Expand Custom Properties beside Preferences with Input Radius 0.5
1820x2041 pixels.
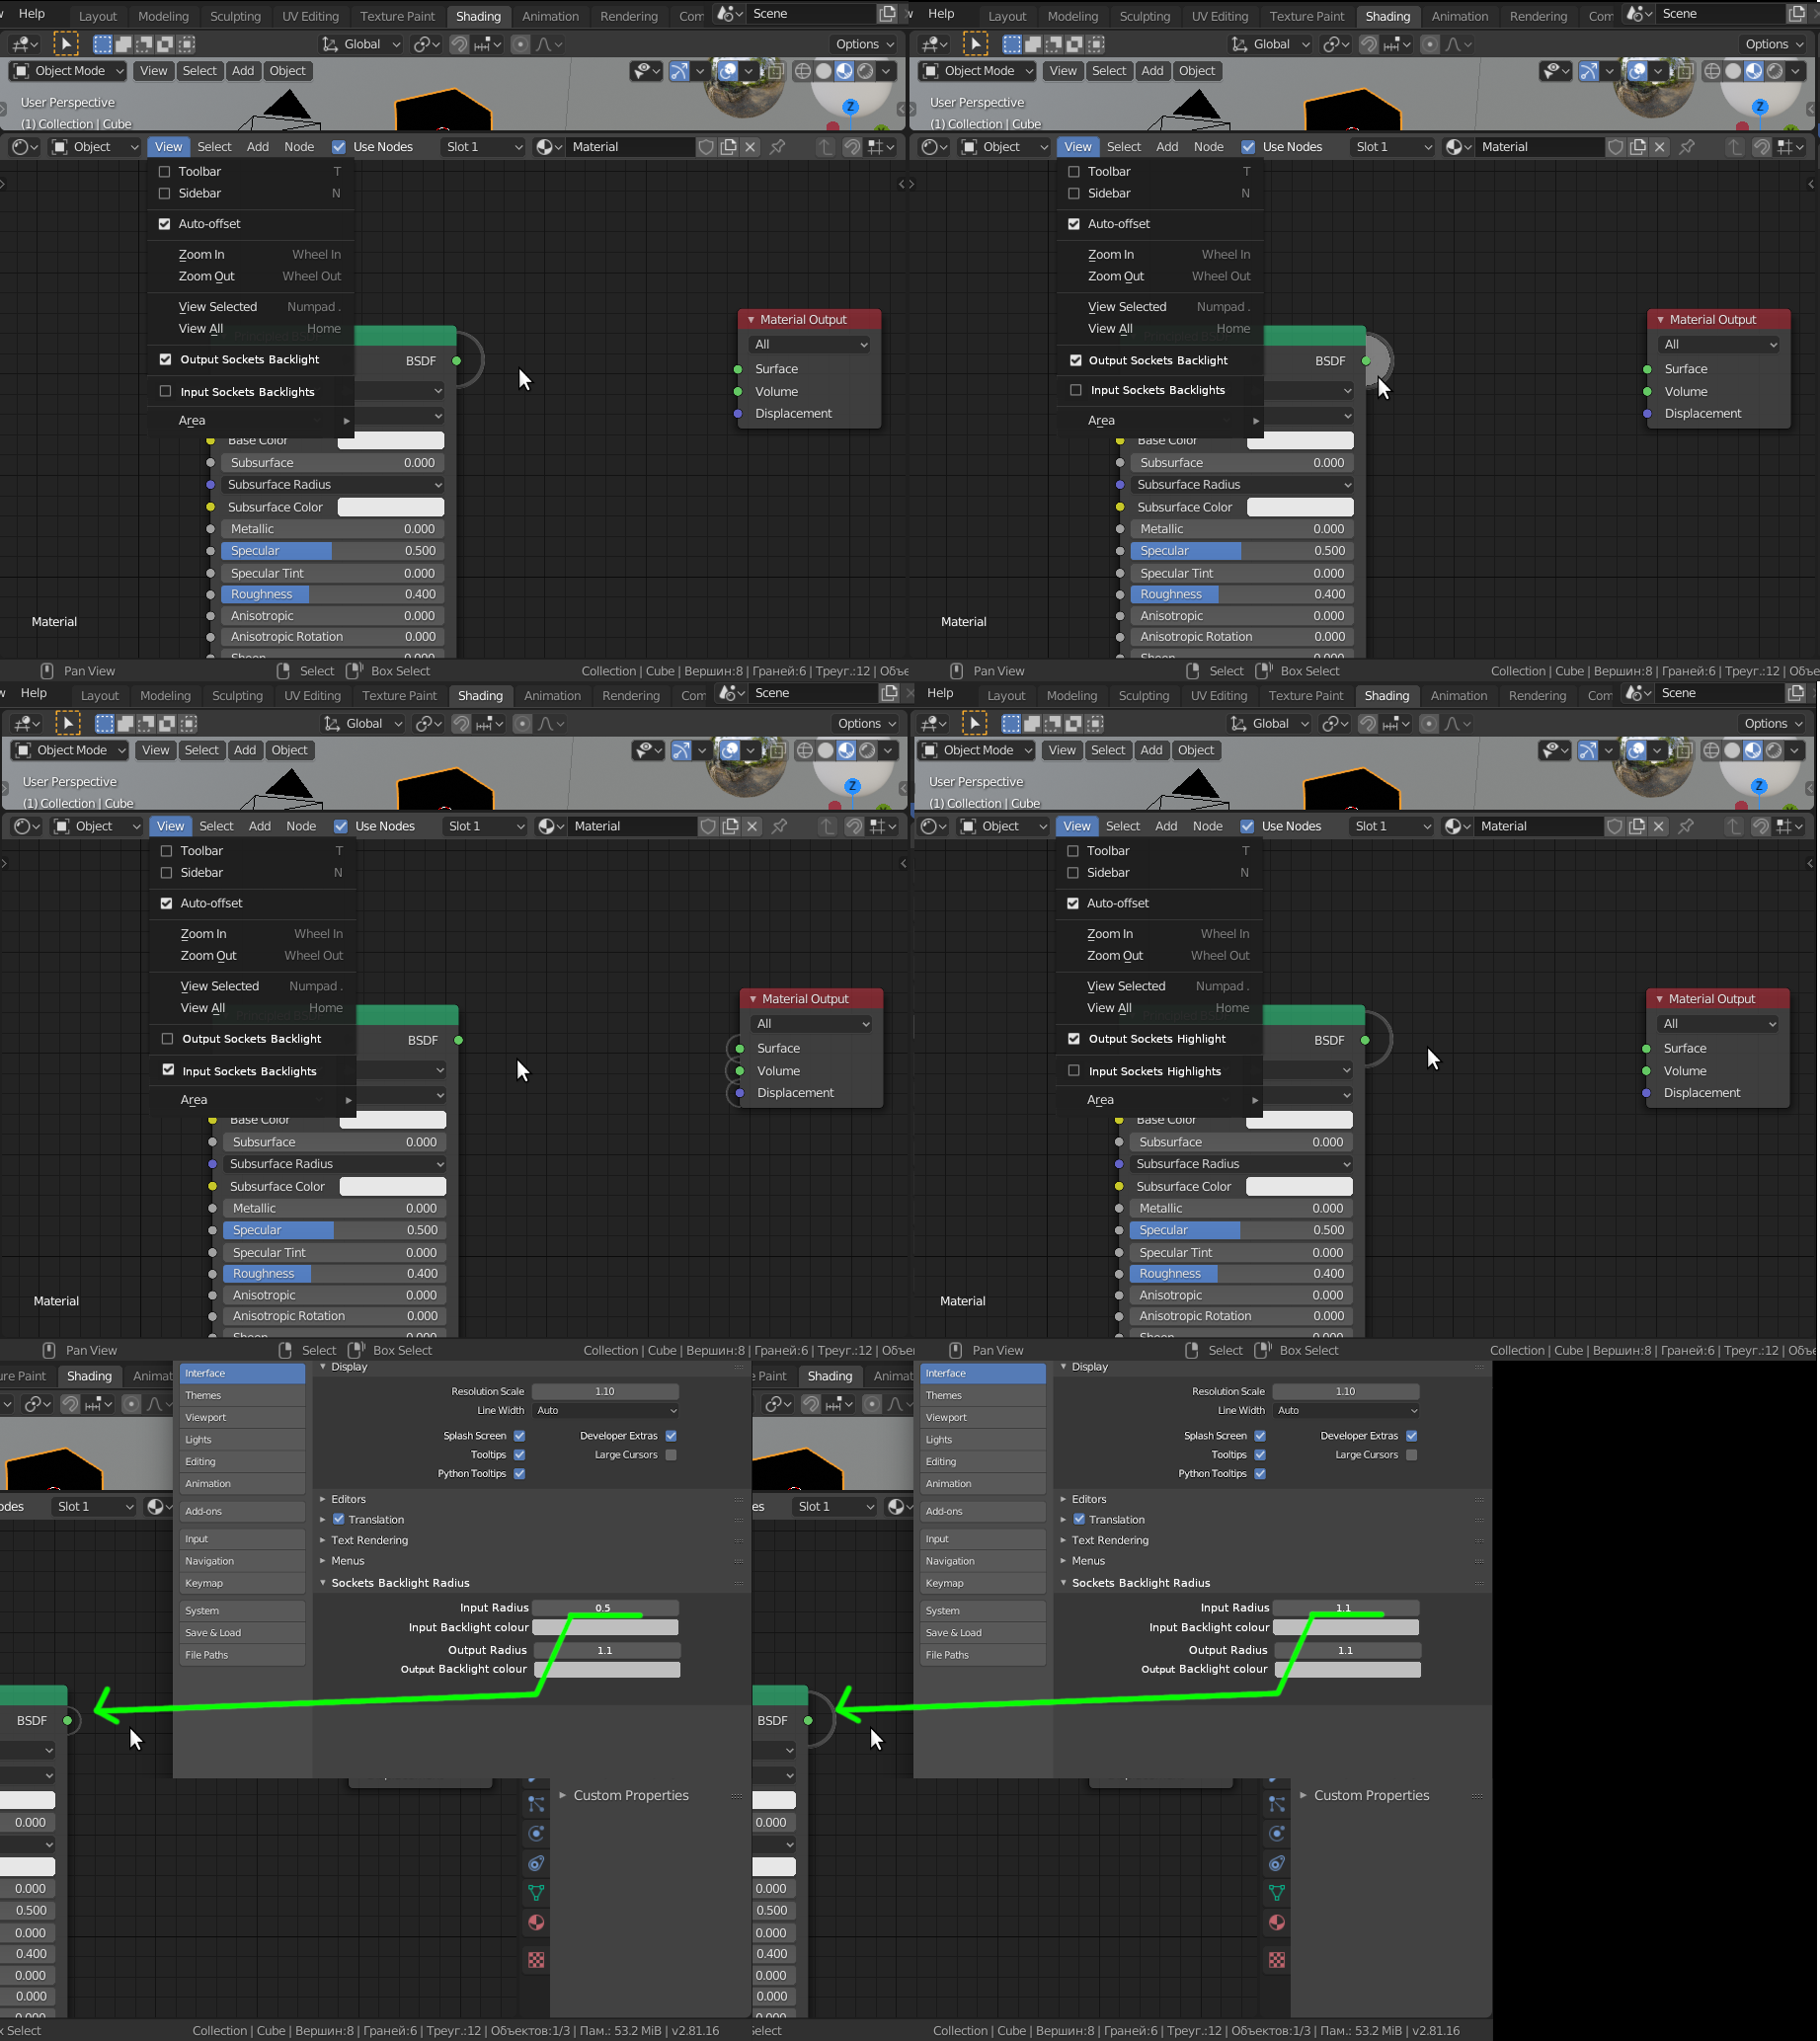[x=631, y=1795]
